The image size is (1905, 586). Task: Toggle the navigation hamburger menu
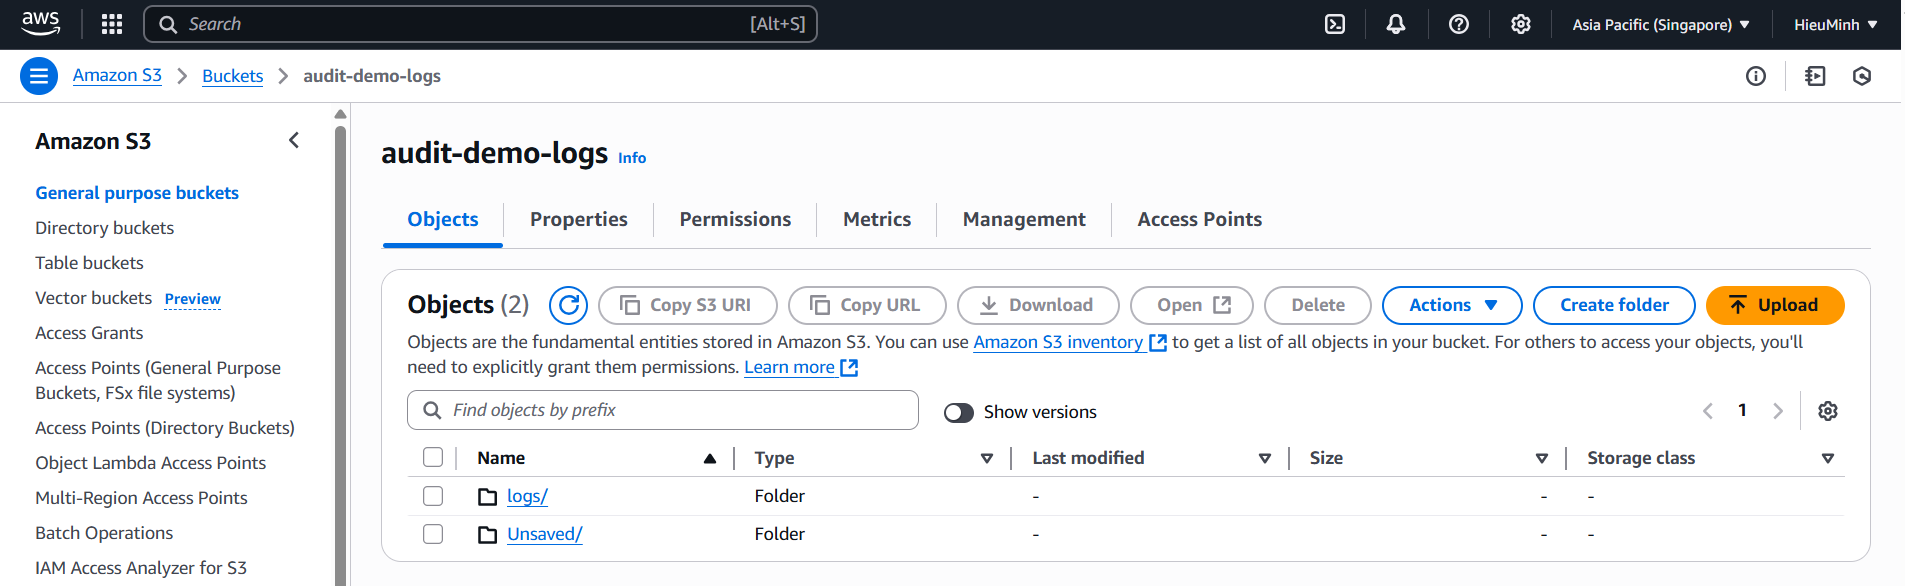coord(39,76)
